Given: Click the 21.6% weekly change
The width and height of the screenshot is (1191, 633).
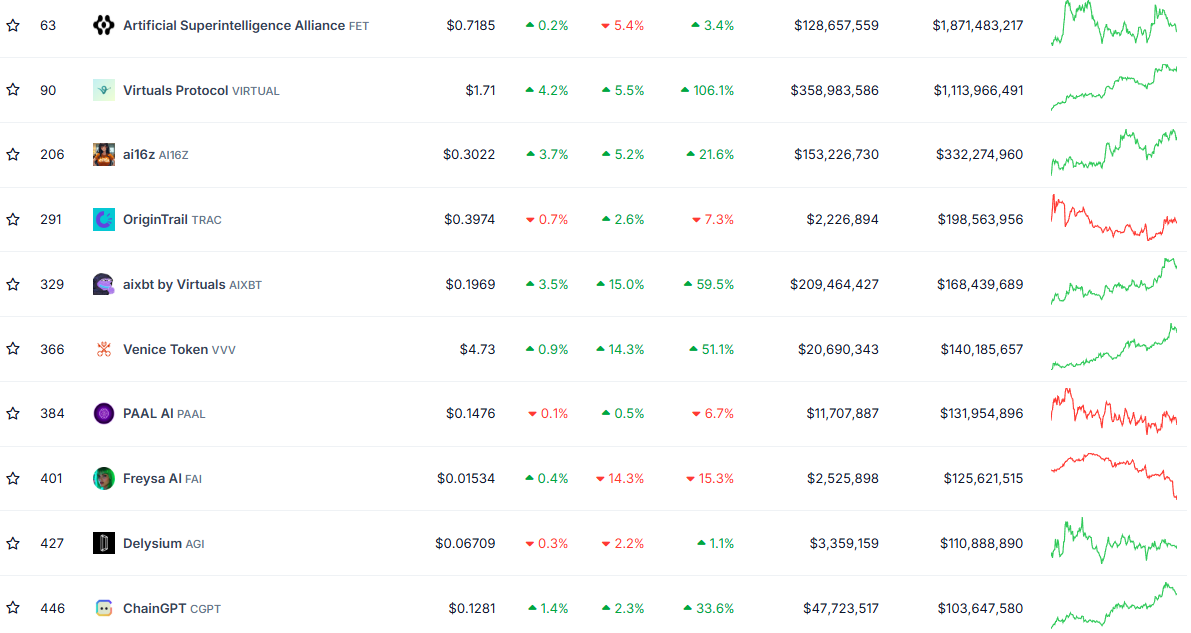Looking at the screenshot, I should click(x=710, y=155).
